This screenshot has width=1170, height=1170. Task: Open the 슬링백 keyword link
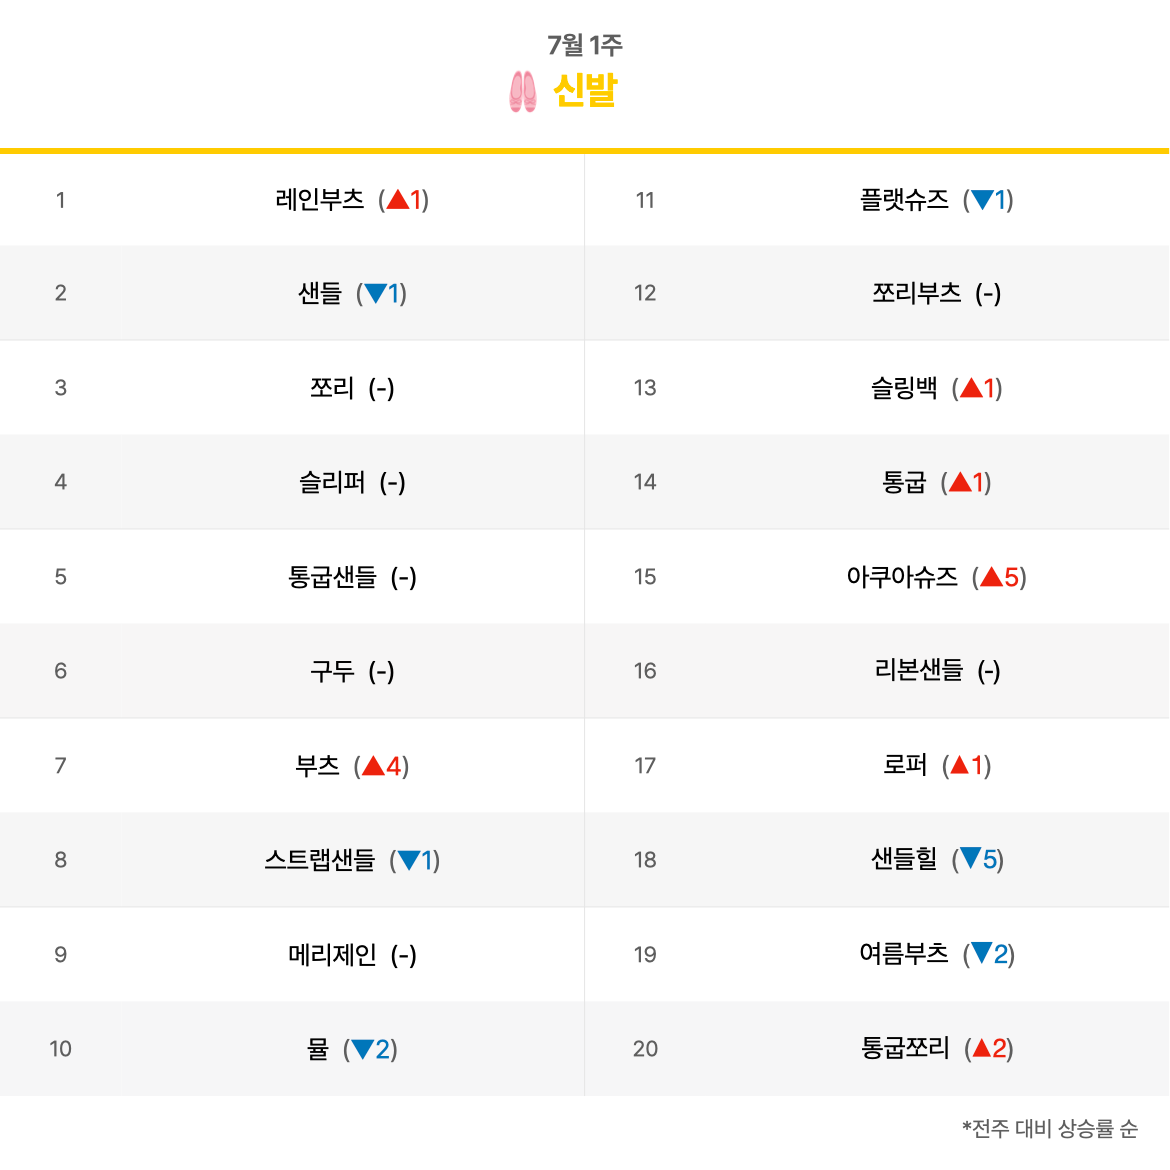point(904,388)
